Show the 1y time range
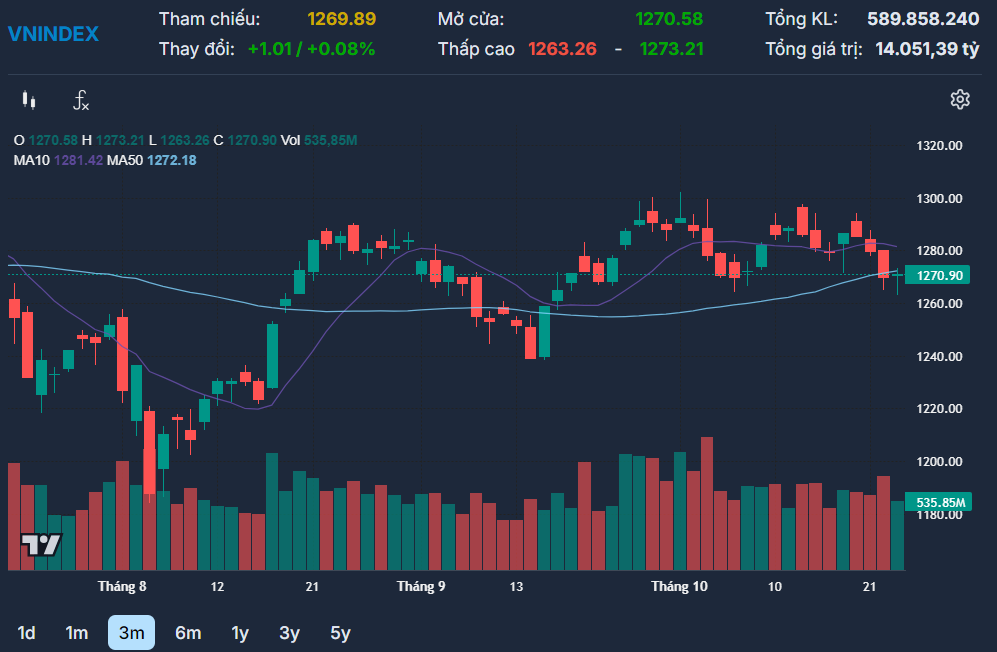The height and width of the screenshot is (652, 997). pyautogui.click(x=240, y=633)
